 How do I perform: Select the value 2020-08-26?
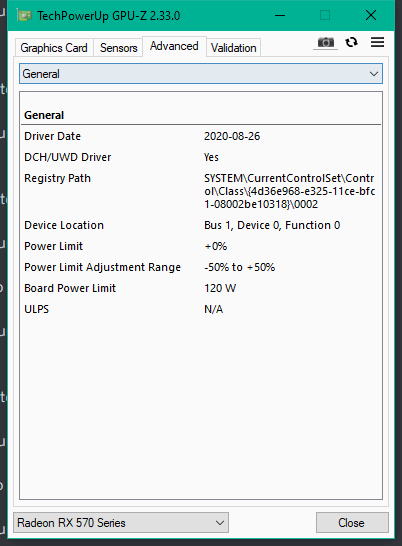232,136
